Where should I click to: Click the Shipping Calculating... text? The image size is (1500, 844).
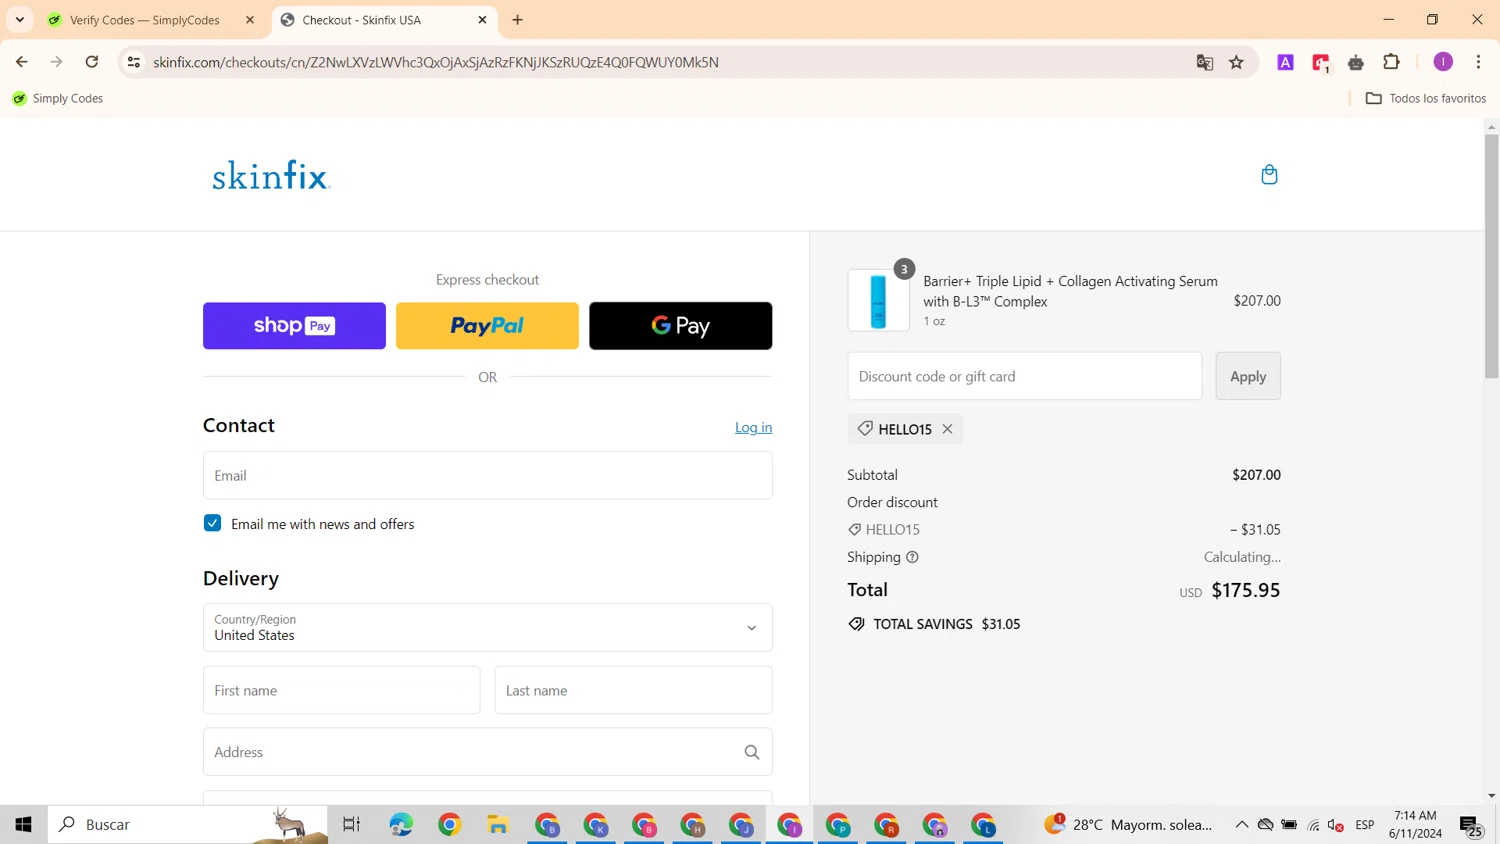[x=1242, y=557]
